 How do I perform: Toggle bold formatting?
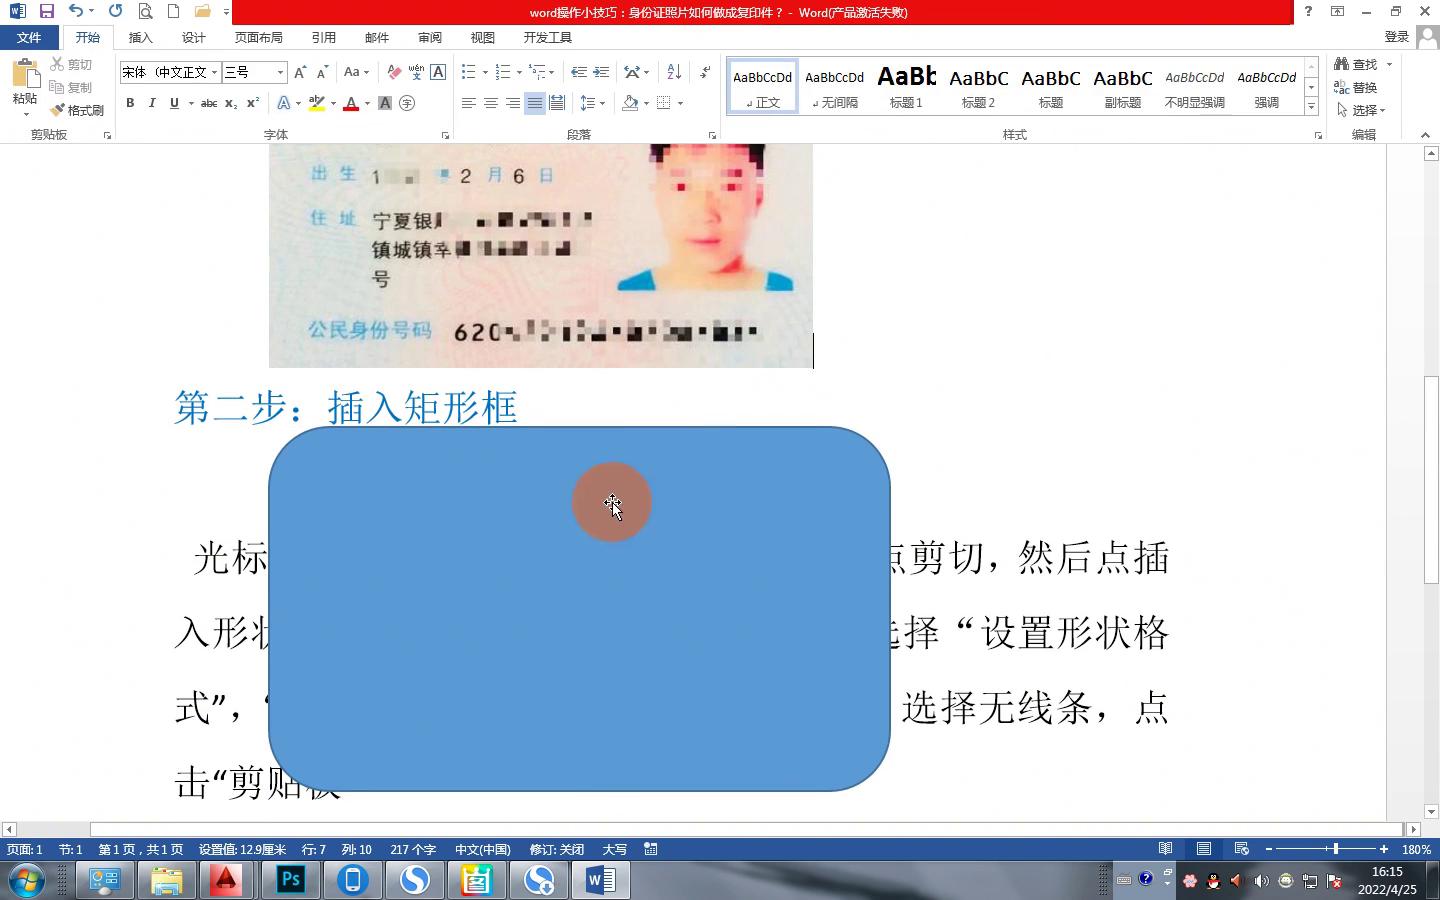(129, 103)
